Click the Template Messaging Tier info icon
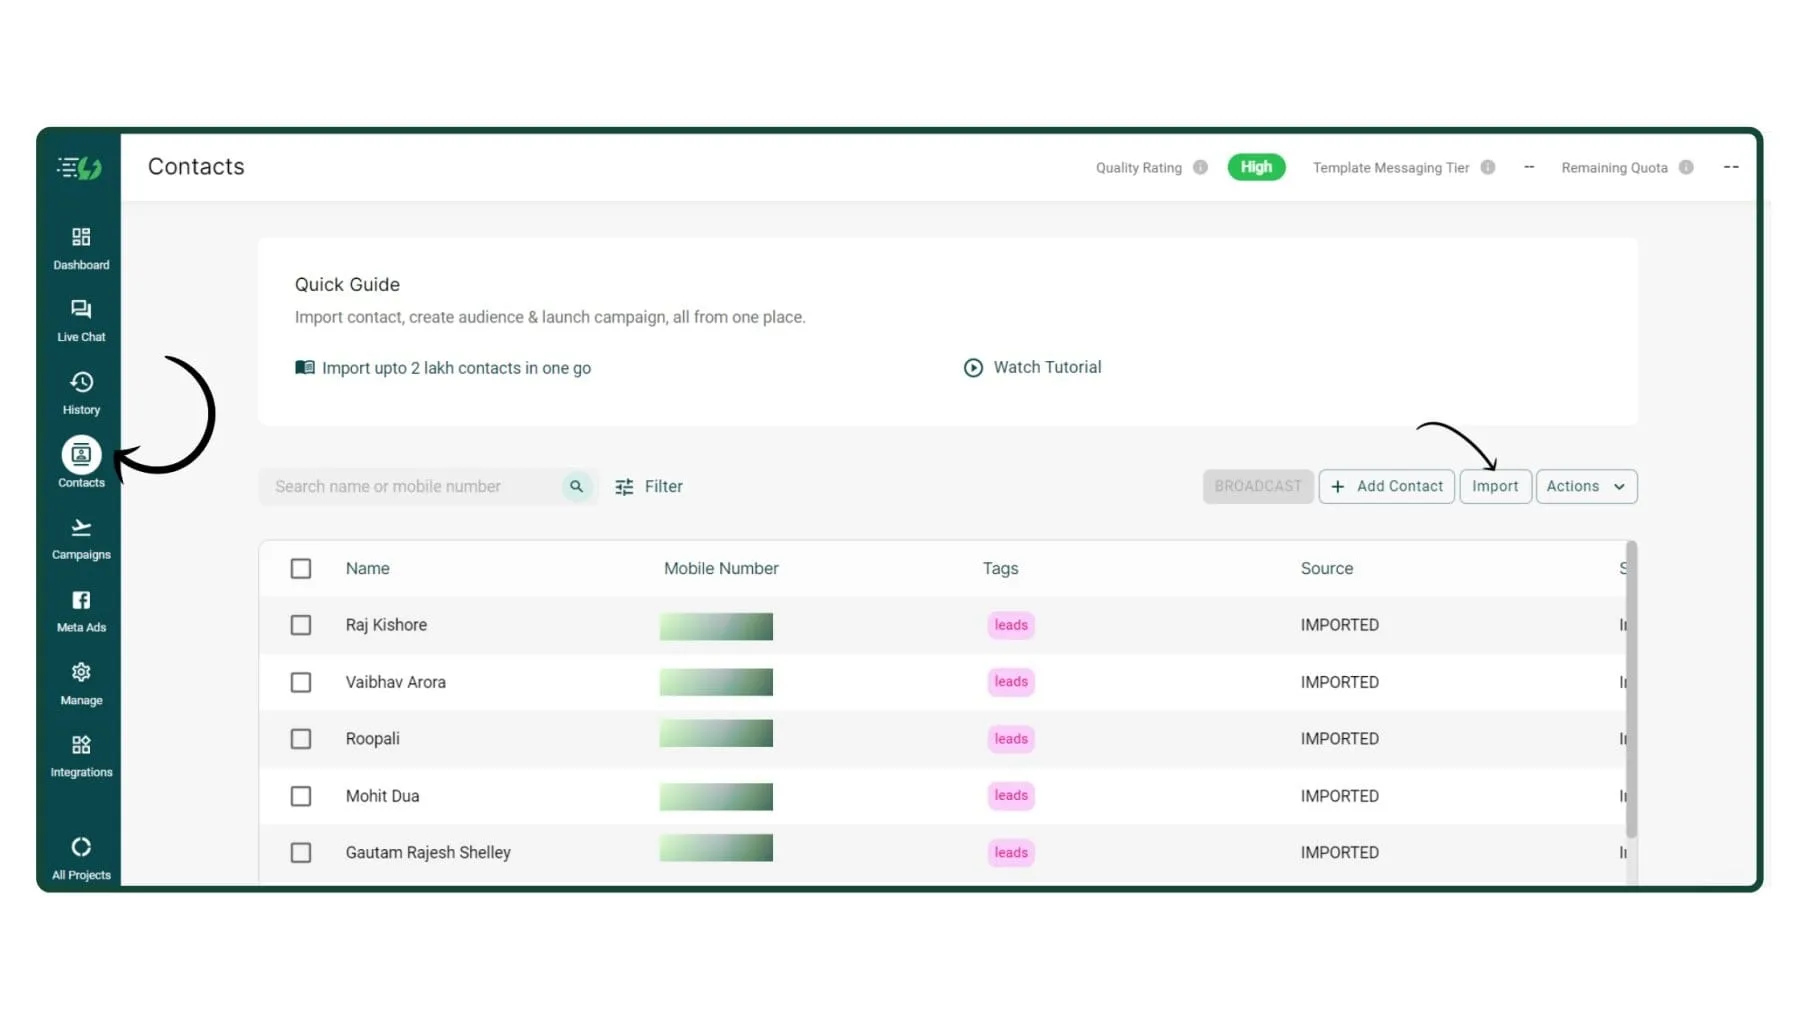The height and width of the screenshot is (1013, 1800). pos(1489,167)
